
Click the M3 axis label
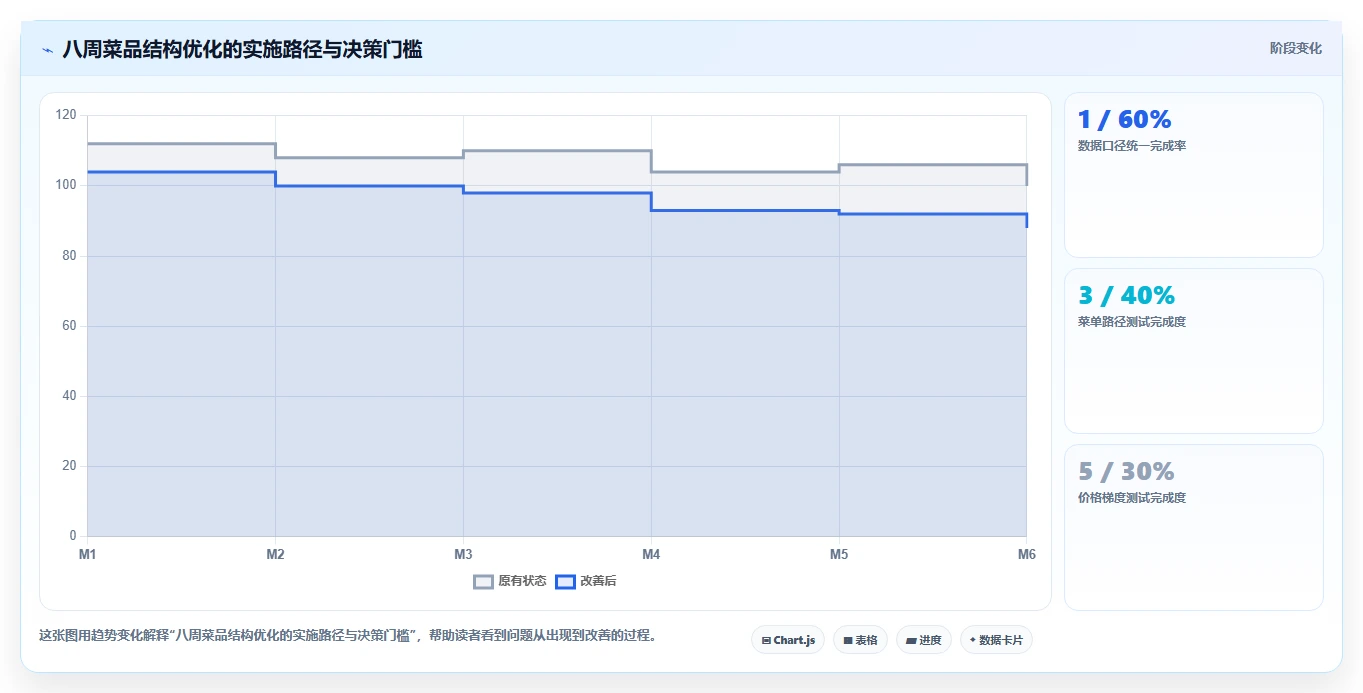pos(463,554)
